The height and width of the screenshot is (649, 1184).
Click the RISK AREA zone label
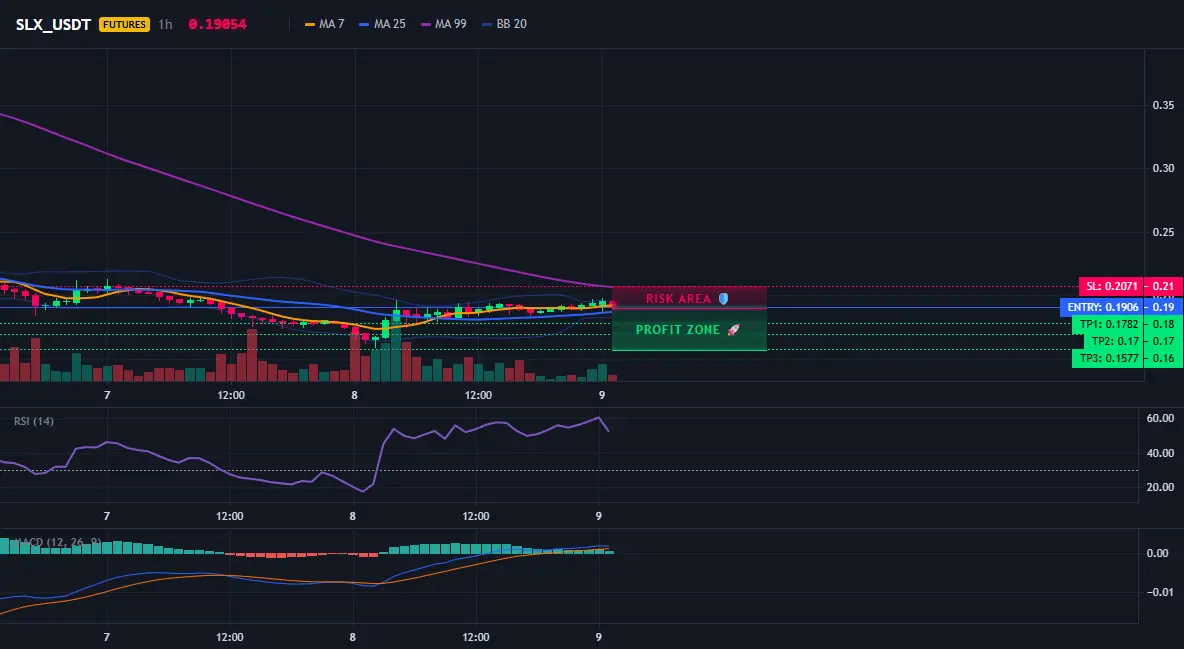[x=678, y=298]
